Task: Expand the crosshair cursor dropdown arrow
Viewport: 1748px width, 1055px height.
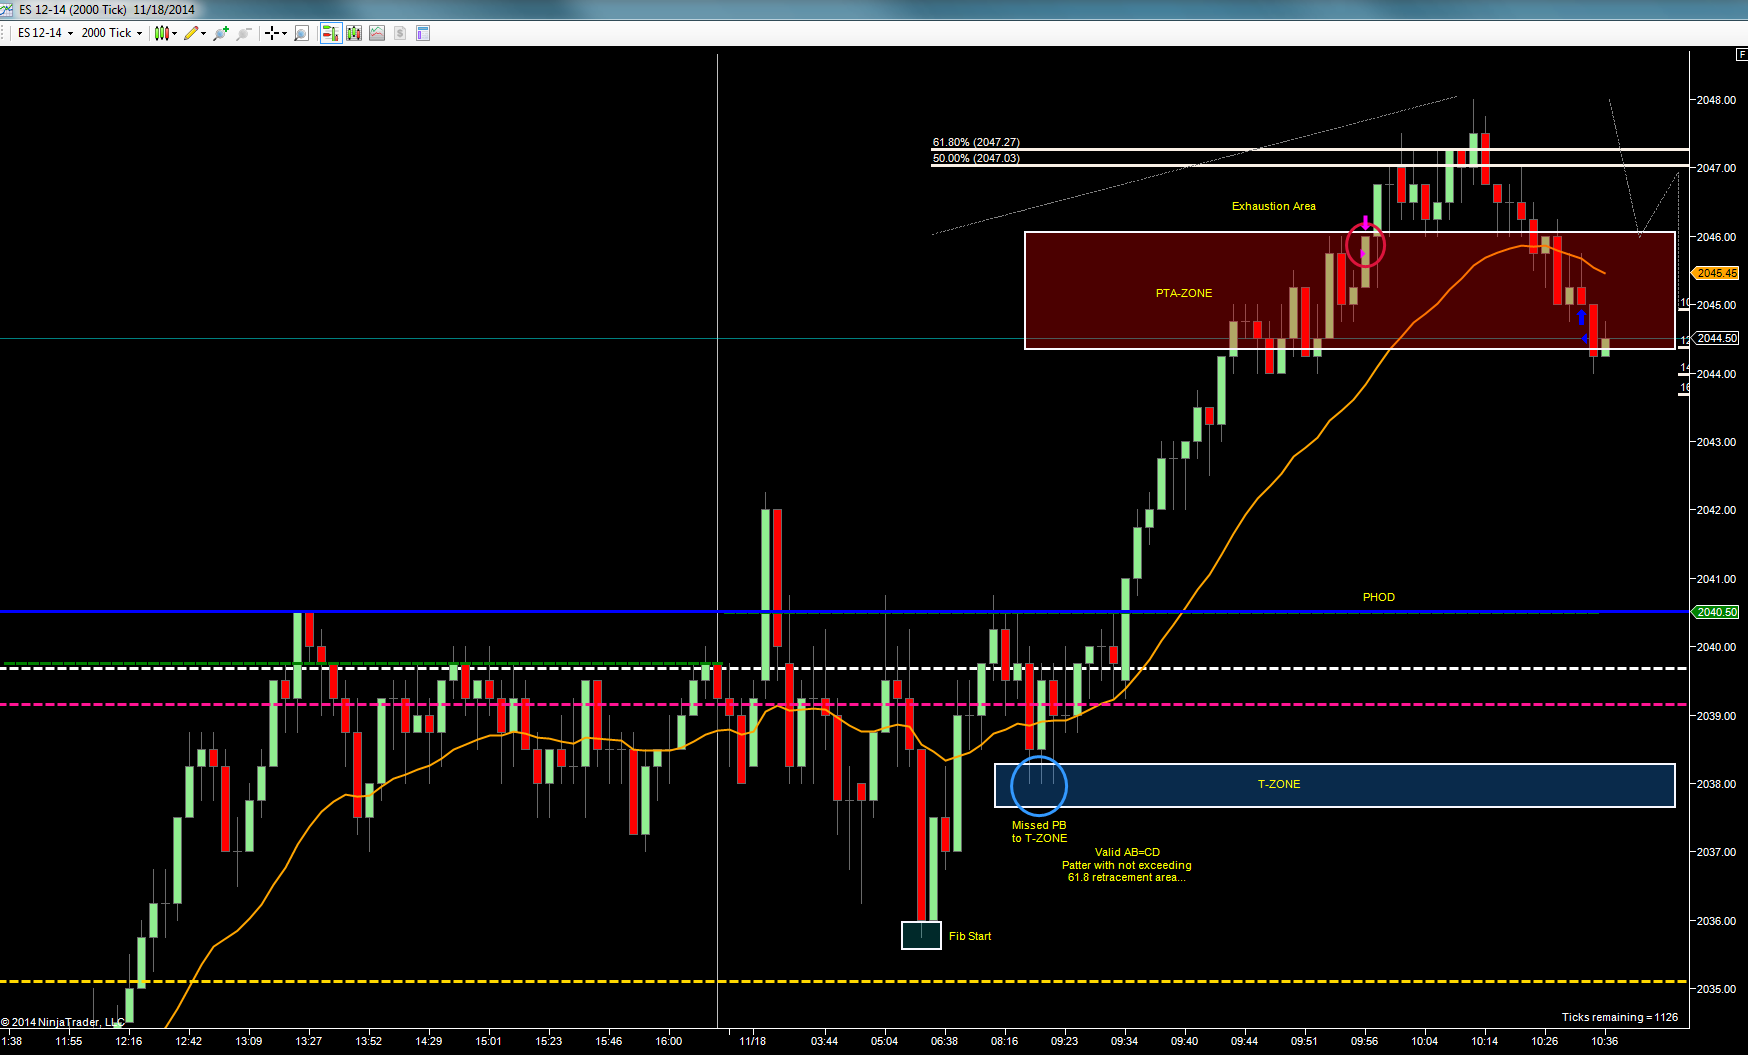Action: tap(284, 33)
